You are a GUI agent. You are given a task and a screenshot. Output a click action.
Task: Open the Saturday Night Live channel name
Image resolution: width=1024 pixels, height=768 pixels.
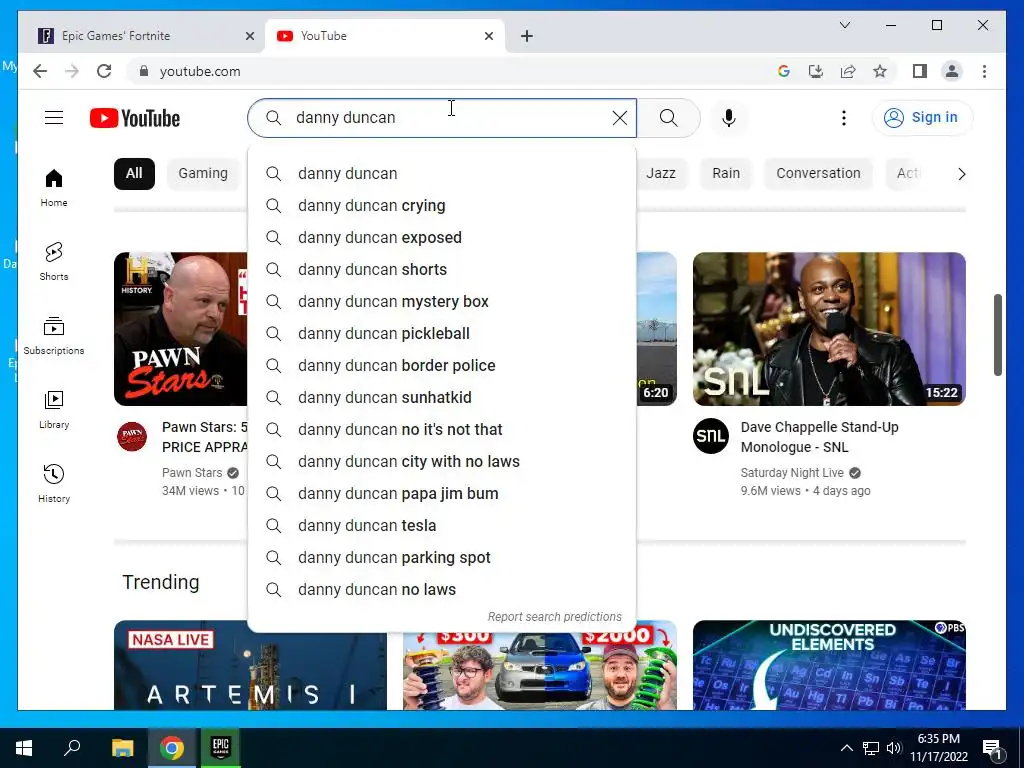pos(792,473)
